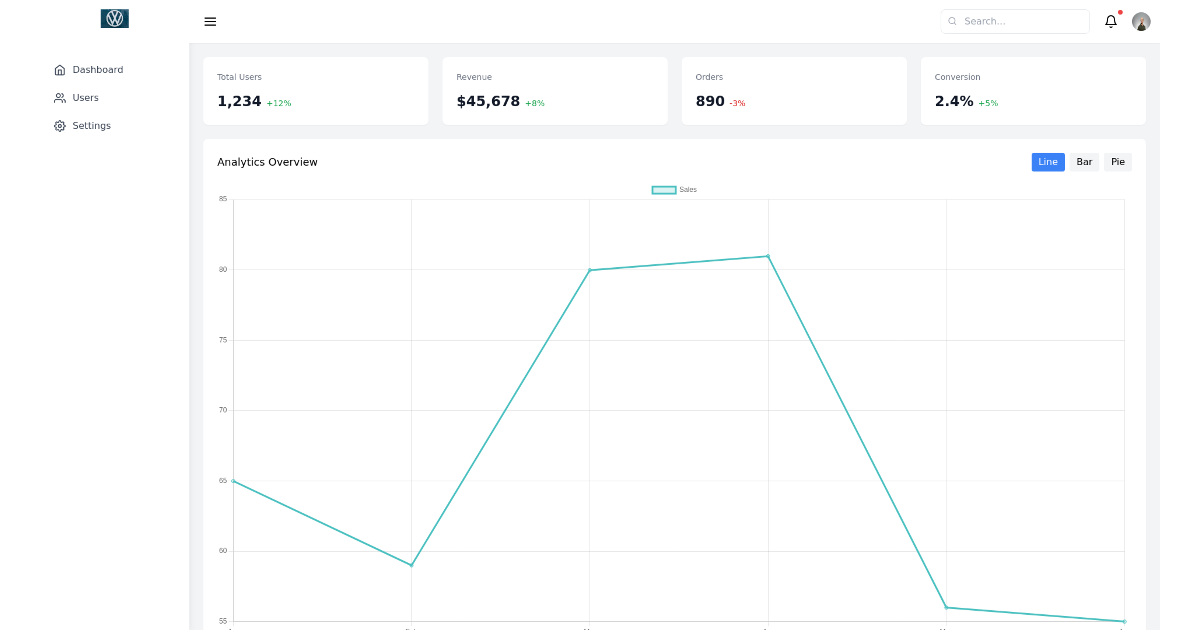Click the Users people icon
Viewport: 1200px width, 630px height.
pyautogui.click(x=60, y=97)
